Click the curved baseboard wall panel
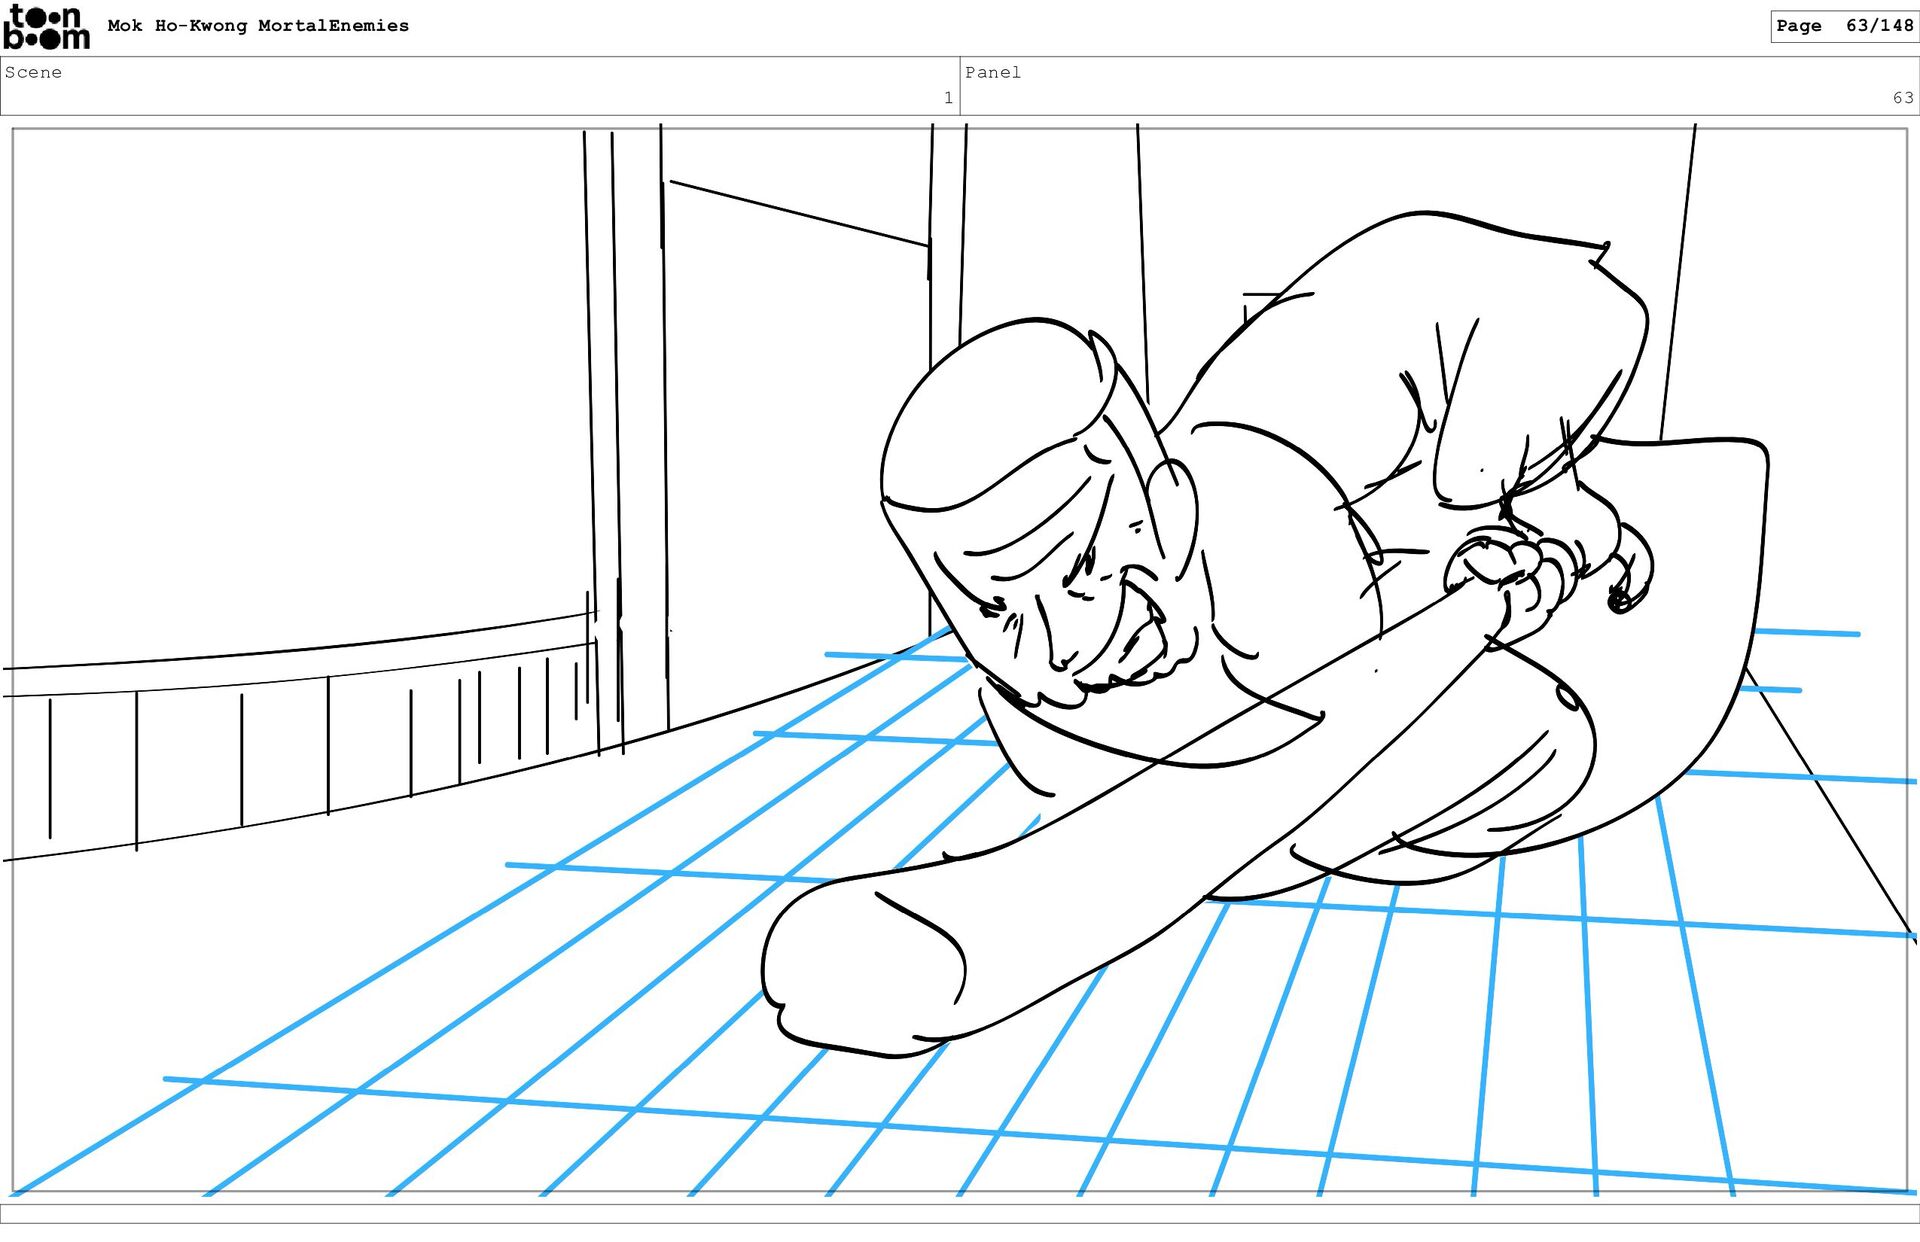Screen dimensions: 1920x1242 pyautogui.click(x=300, y=740)
